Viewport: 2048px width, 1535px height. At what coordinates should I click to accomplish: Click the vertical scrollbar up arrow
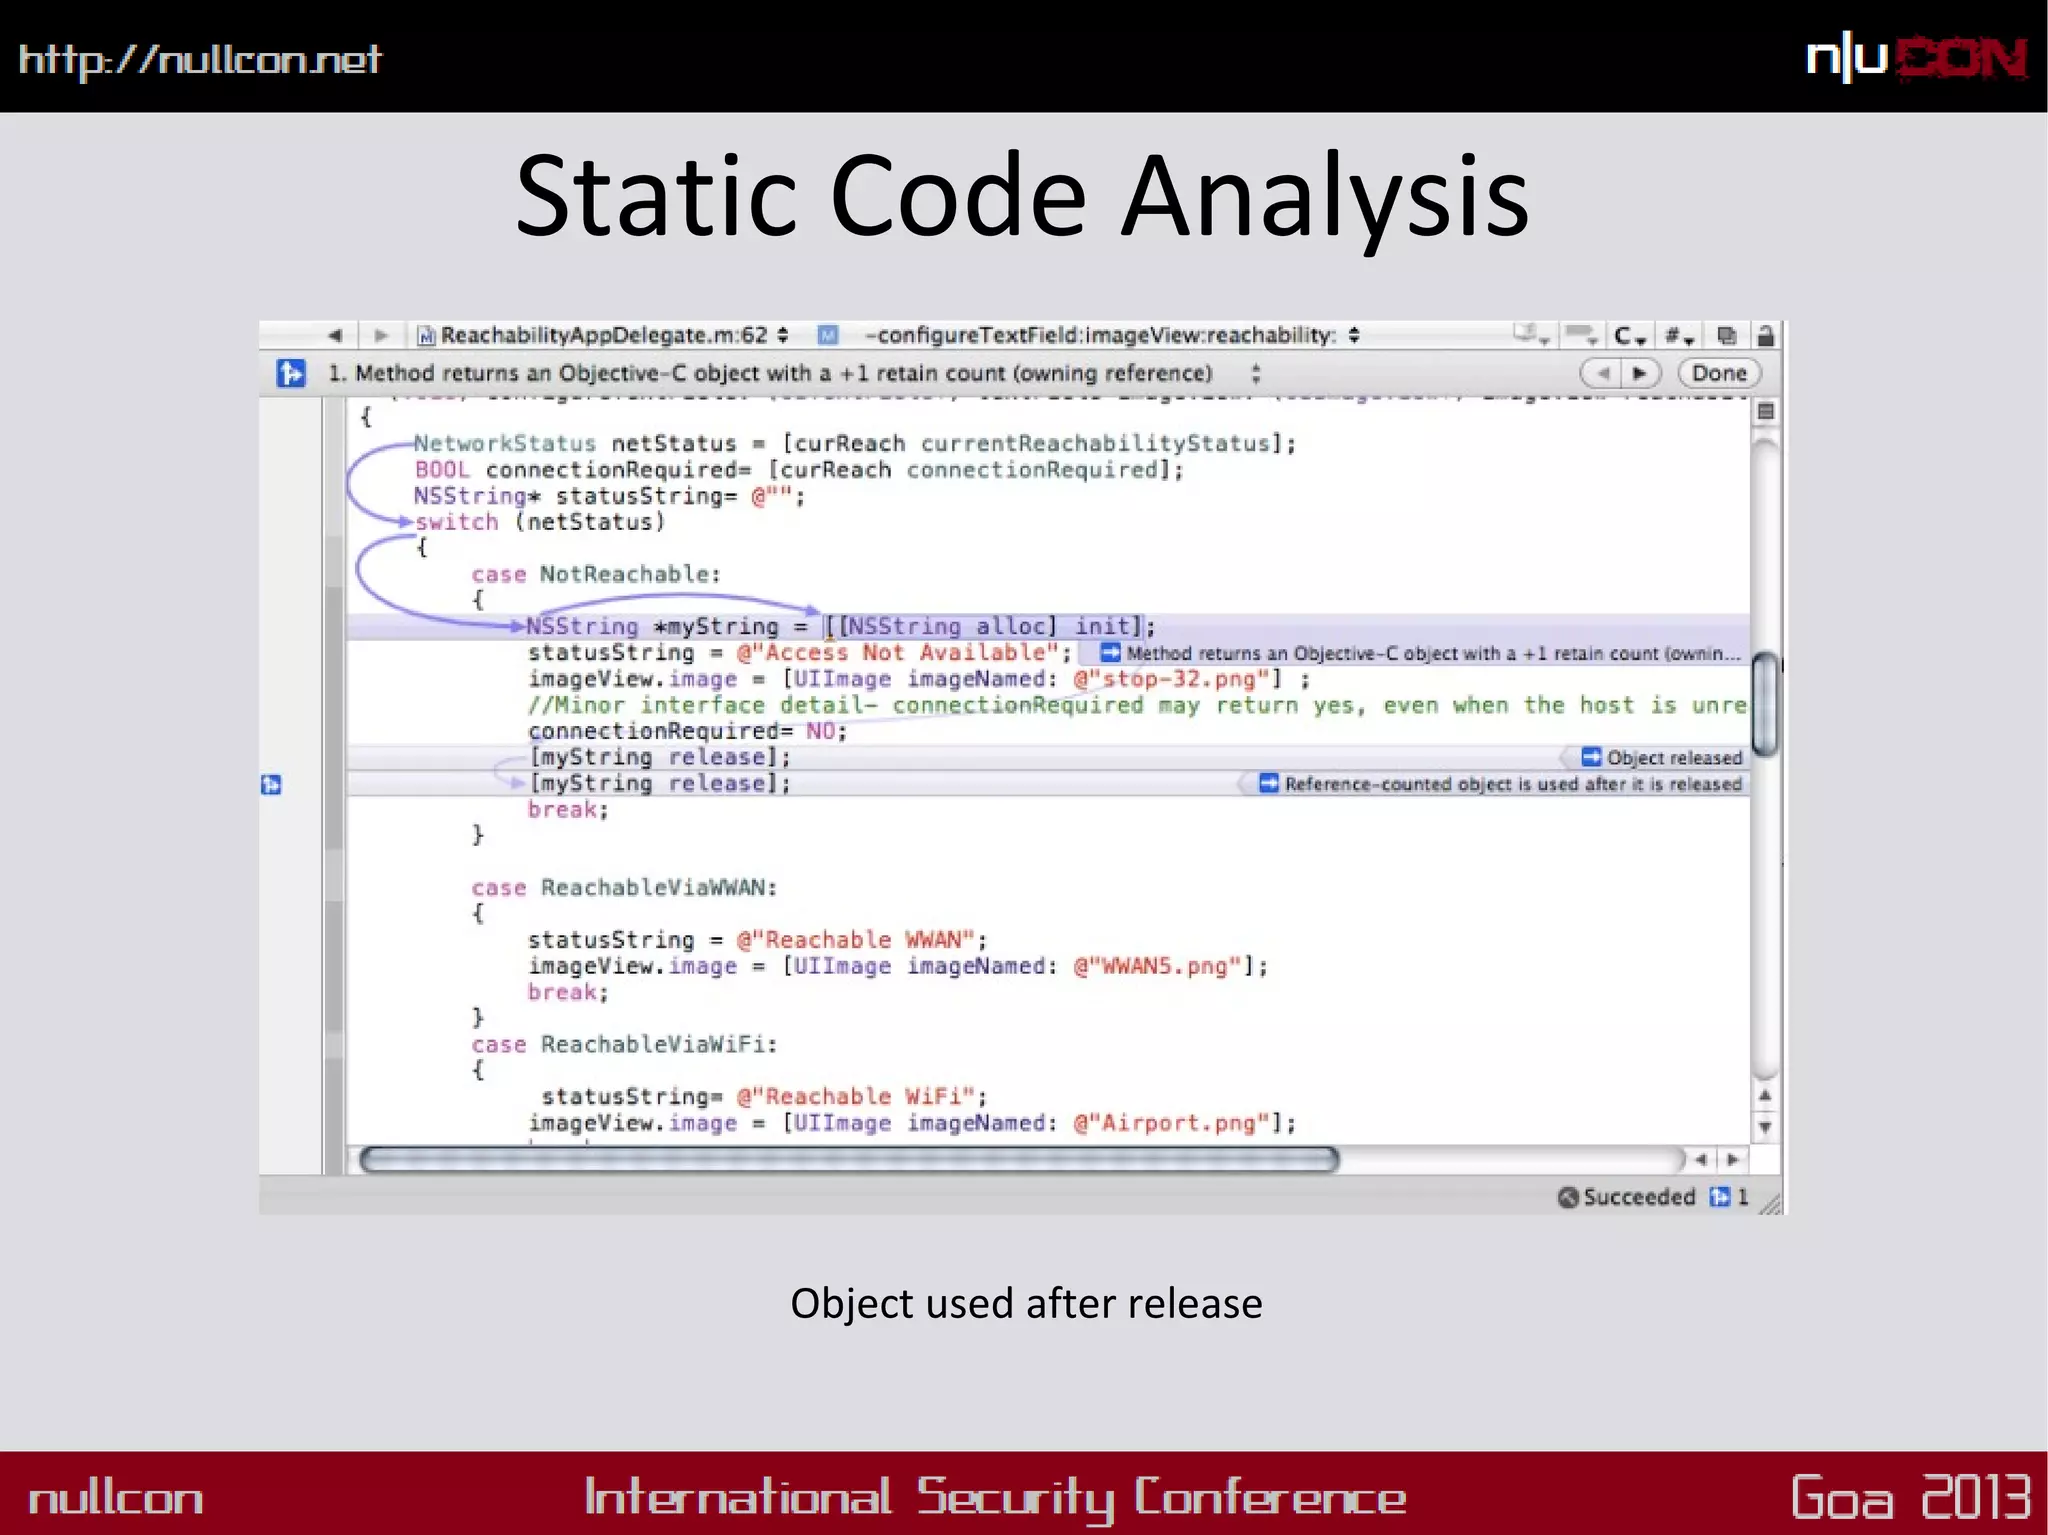[1766, 1096]
